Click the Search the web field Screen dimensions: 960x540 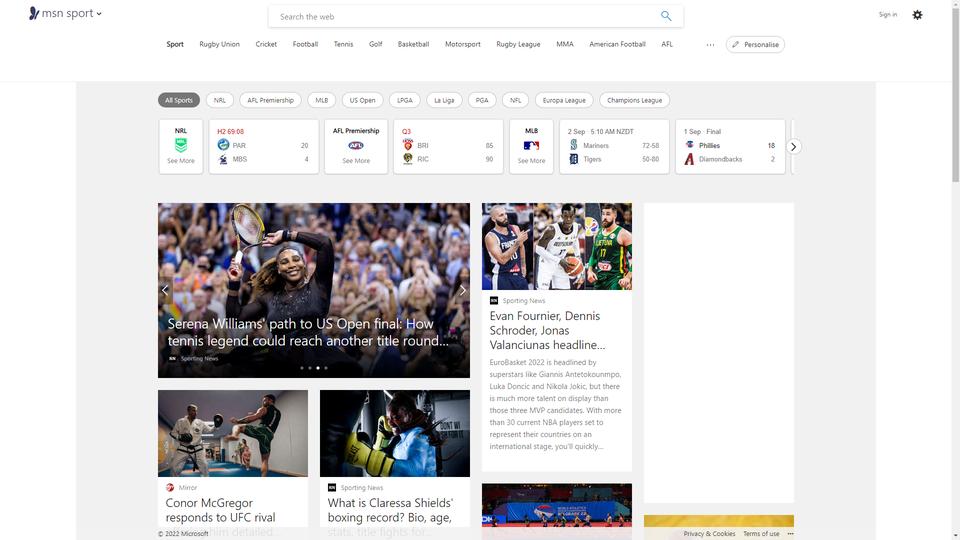click(468, 17)
